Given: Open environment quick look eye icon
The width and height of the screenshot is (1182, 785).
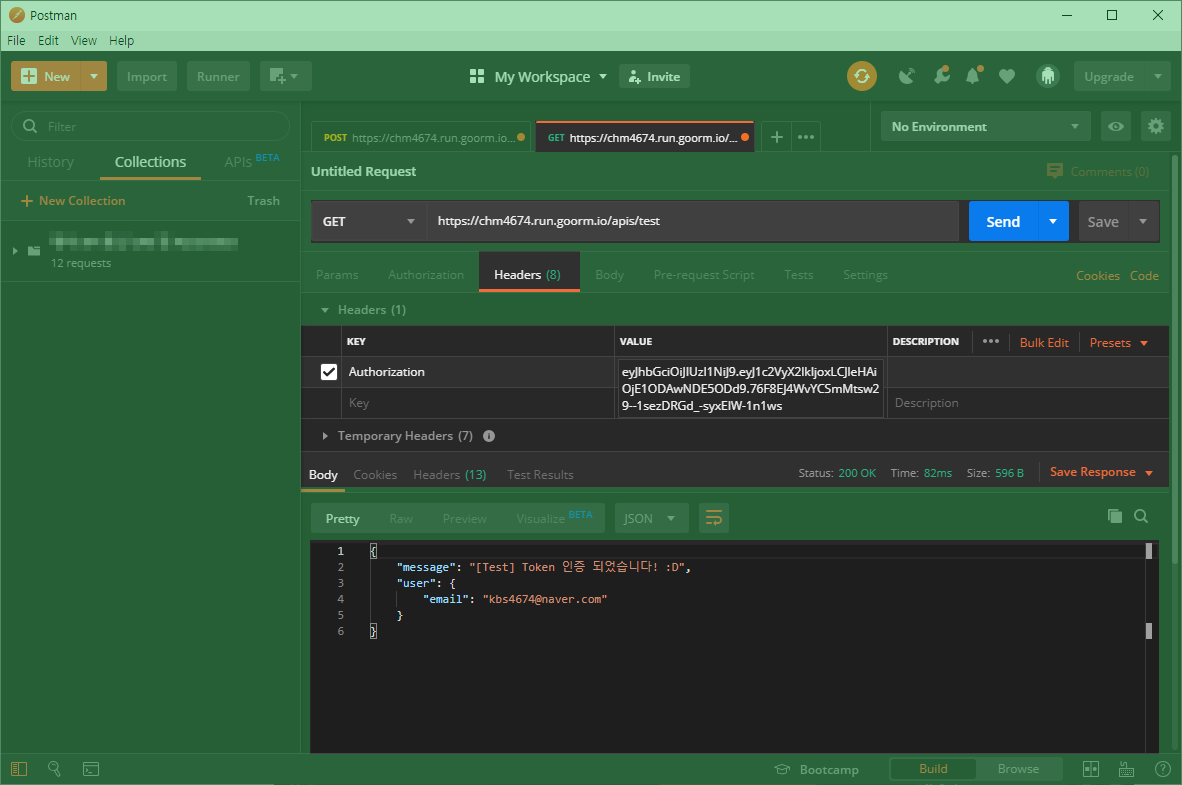Looking at the screenshot, I should point(1116,127).
